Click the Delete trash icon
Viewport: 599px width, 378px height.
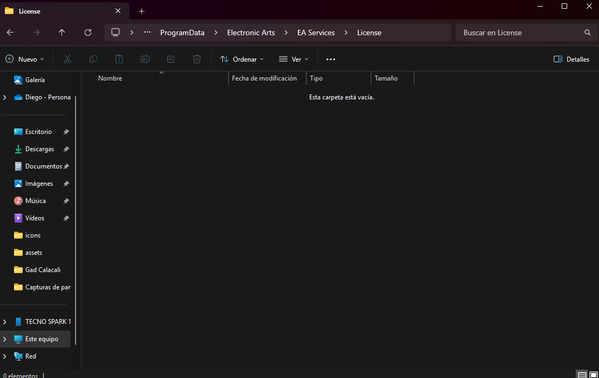click(197, 59)
